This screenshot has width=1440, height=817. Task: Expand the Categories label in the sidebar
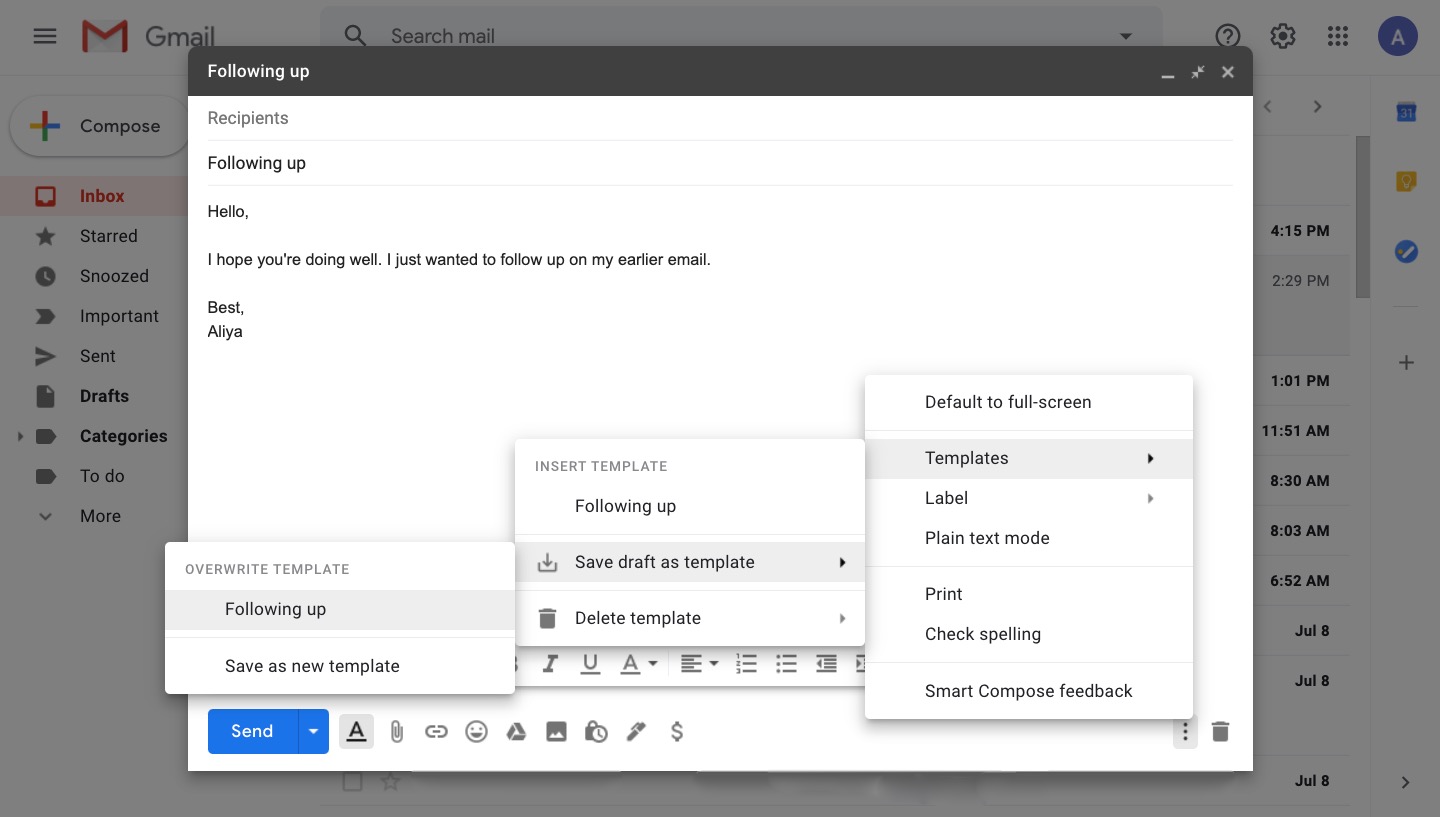click(x=20, y=436)
